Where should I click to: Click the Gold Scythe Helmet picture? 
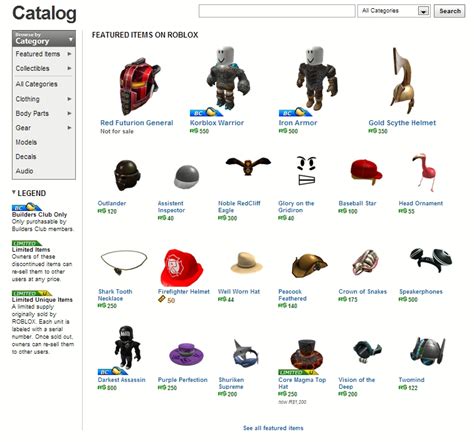(x=402, y=80)
